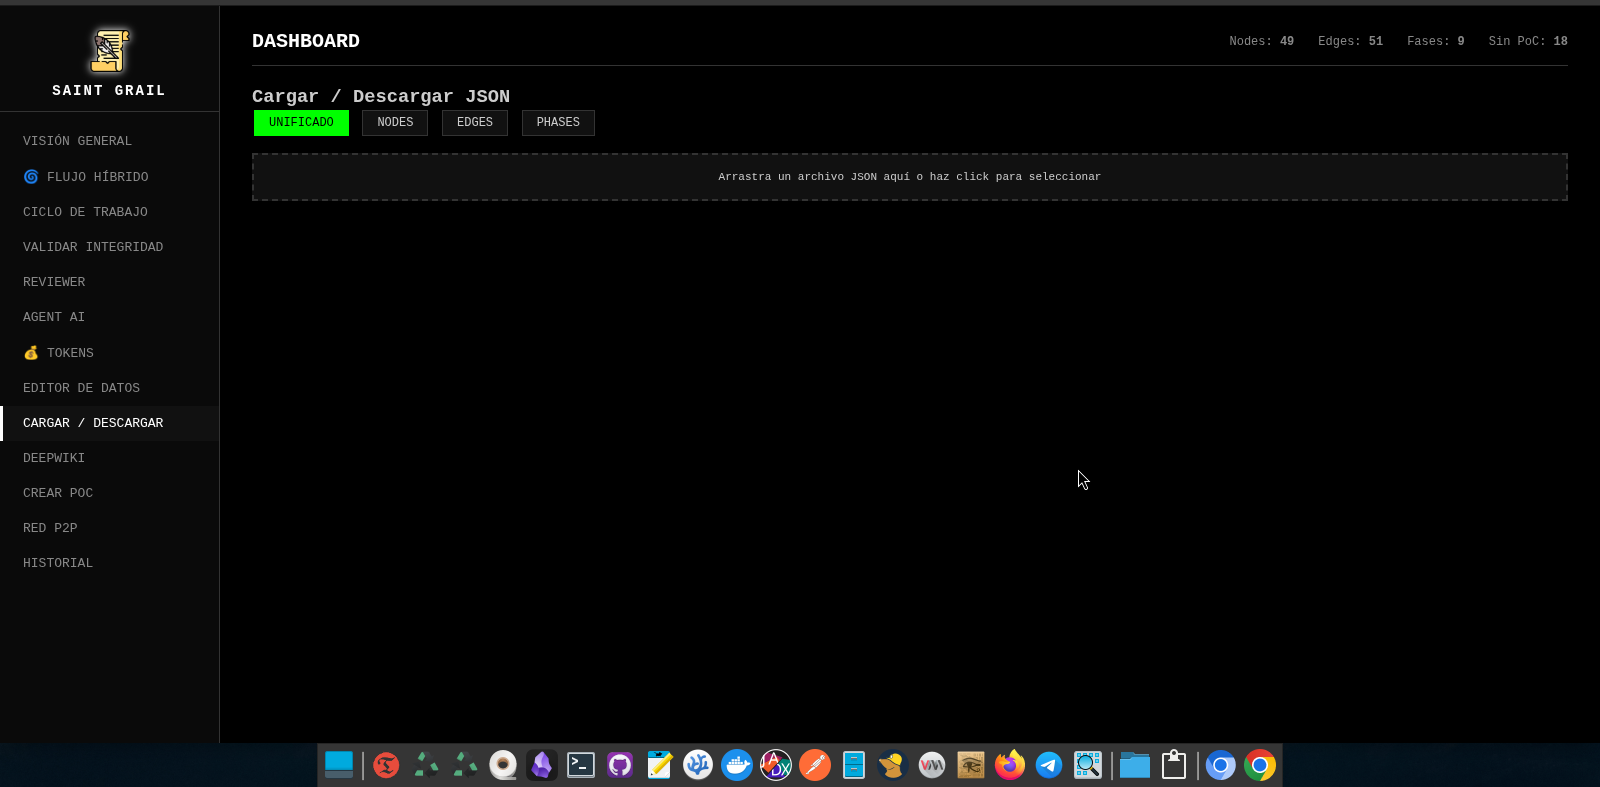Open the red T application in dock

[x=386, y=765]
